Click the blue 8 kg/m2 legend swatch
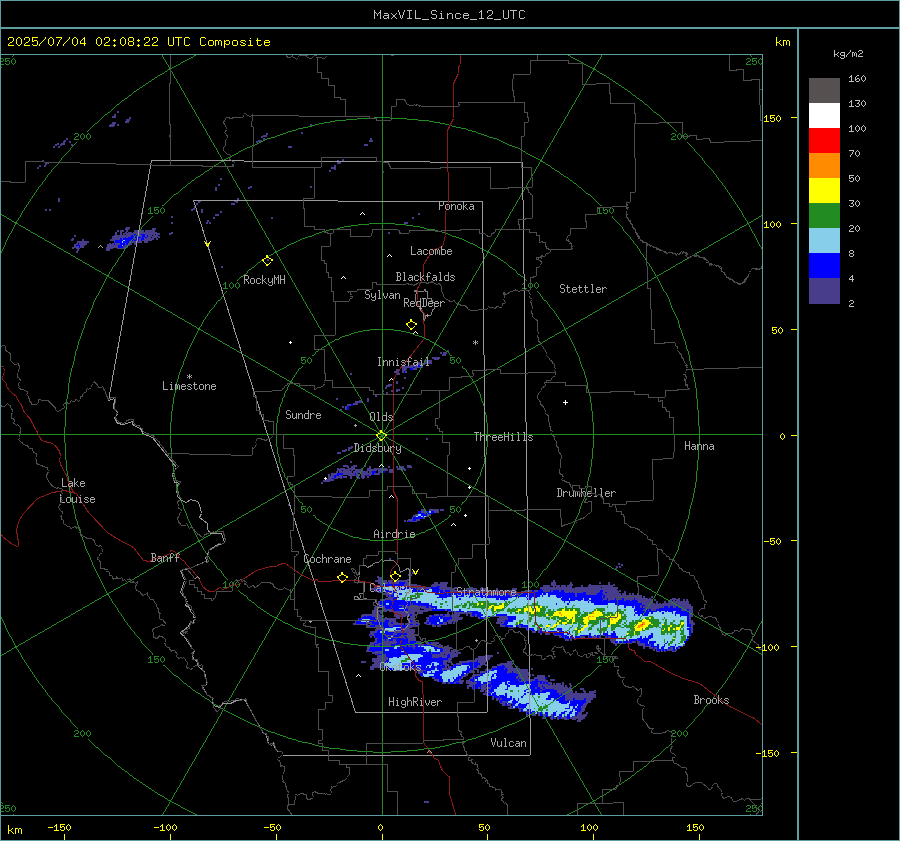 (x=824, y=265)
